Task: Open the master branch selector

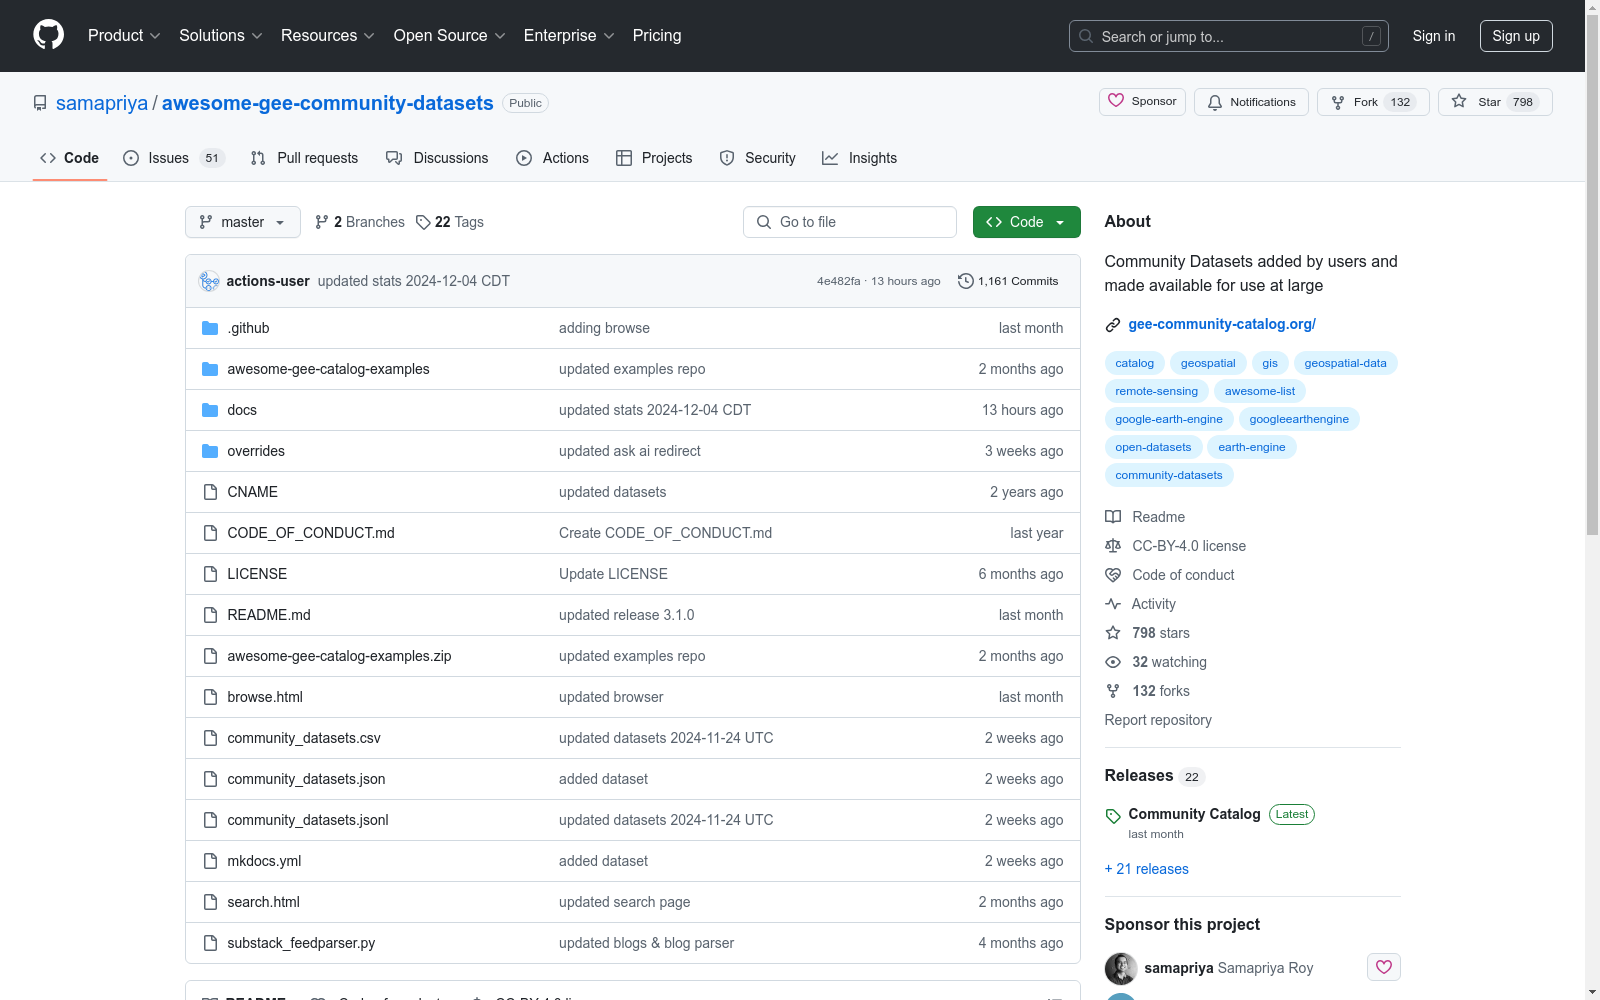Action: point(243,222)
